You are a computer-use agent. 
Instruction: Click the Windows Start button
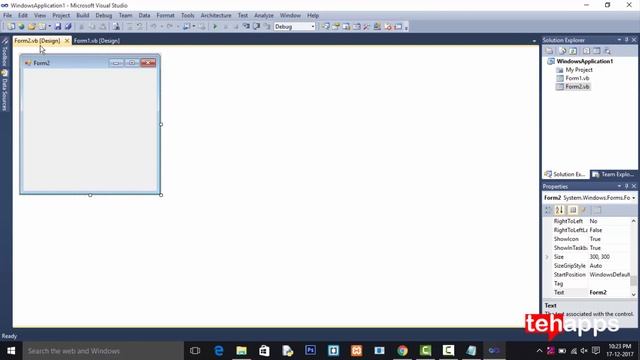pos(11,351)
